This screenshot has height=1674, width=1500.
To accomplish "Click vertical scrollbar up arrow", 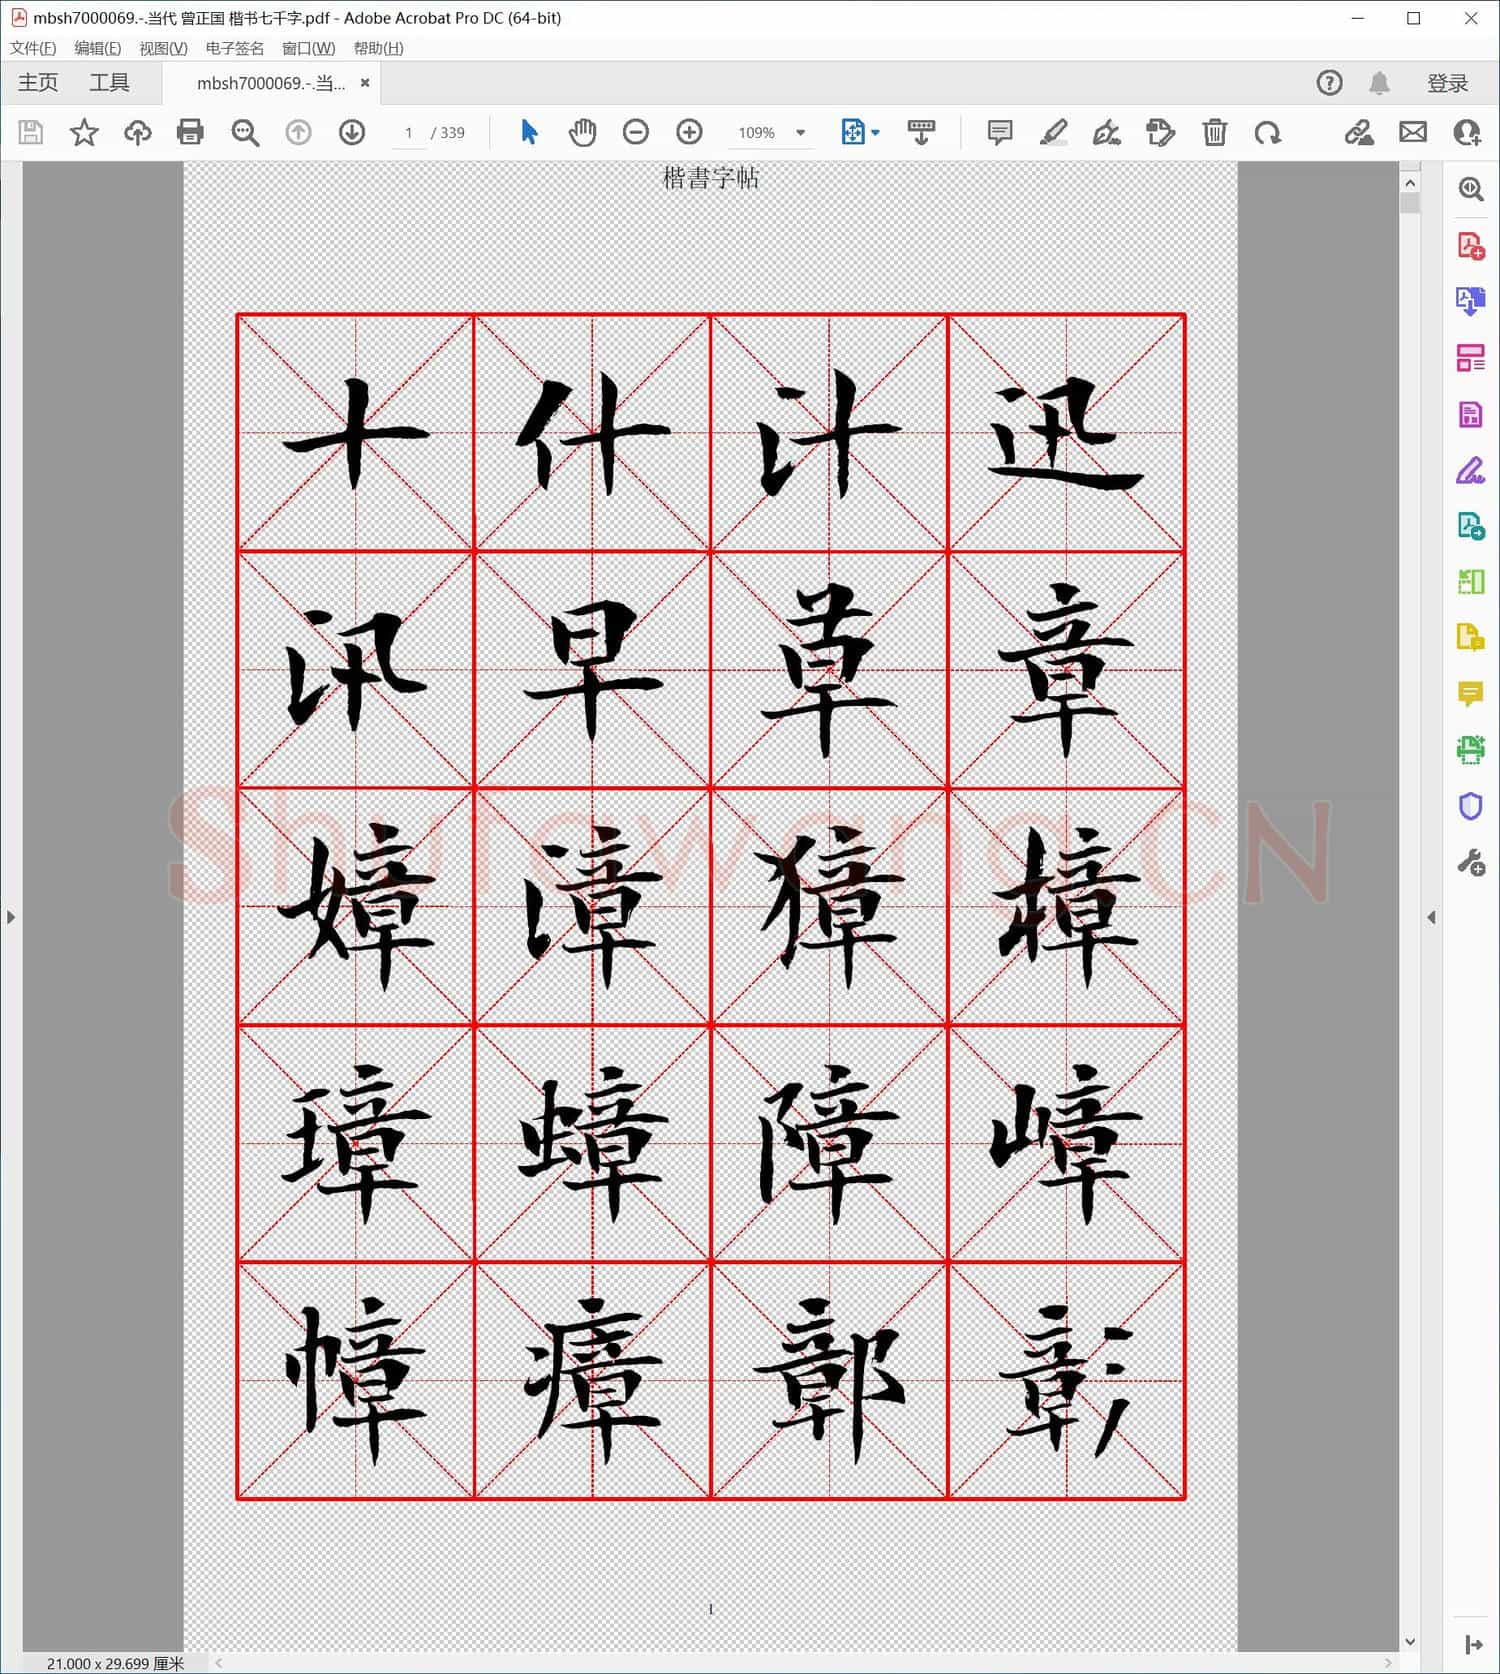I will pyautogui.click(x=1410, y=183).
